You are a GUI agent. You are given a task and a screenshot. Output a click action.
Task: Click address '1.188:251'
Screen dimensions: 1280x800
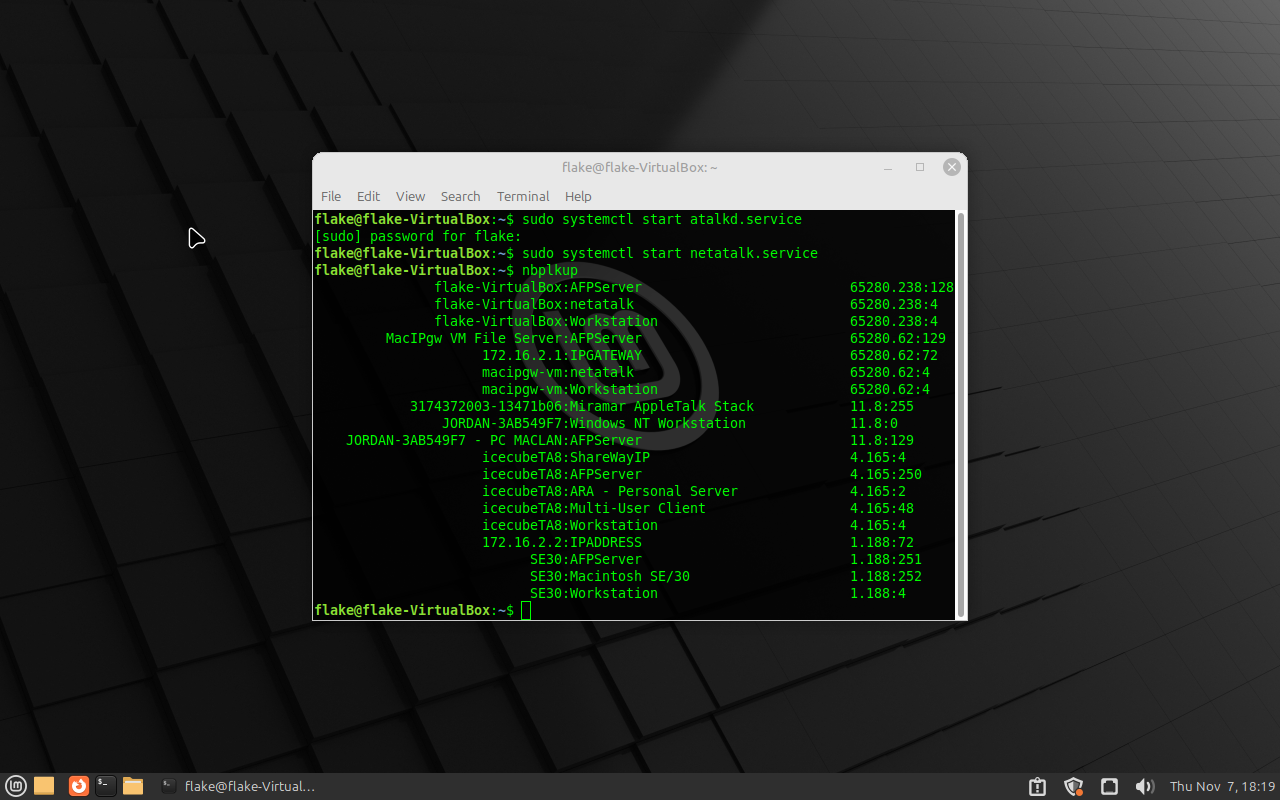coord(886,559)
